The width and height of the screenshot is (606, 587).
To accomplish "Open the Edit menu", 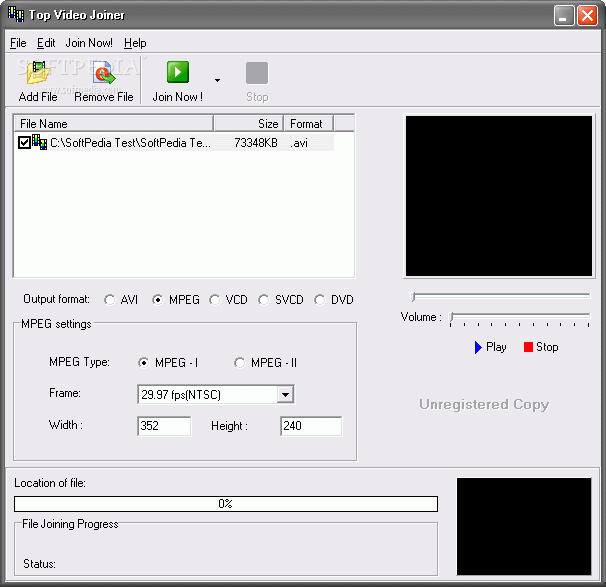I will point(46,43).
